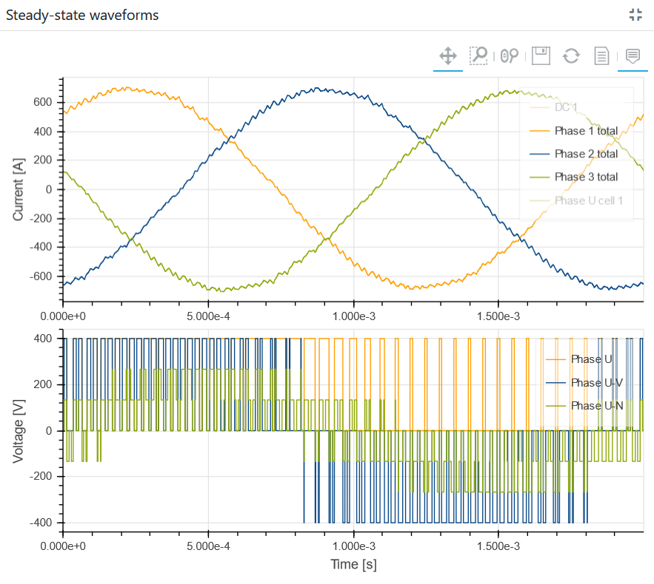
Task: Hide the Phase 1 total trace
Action: 586,130
